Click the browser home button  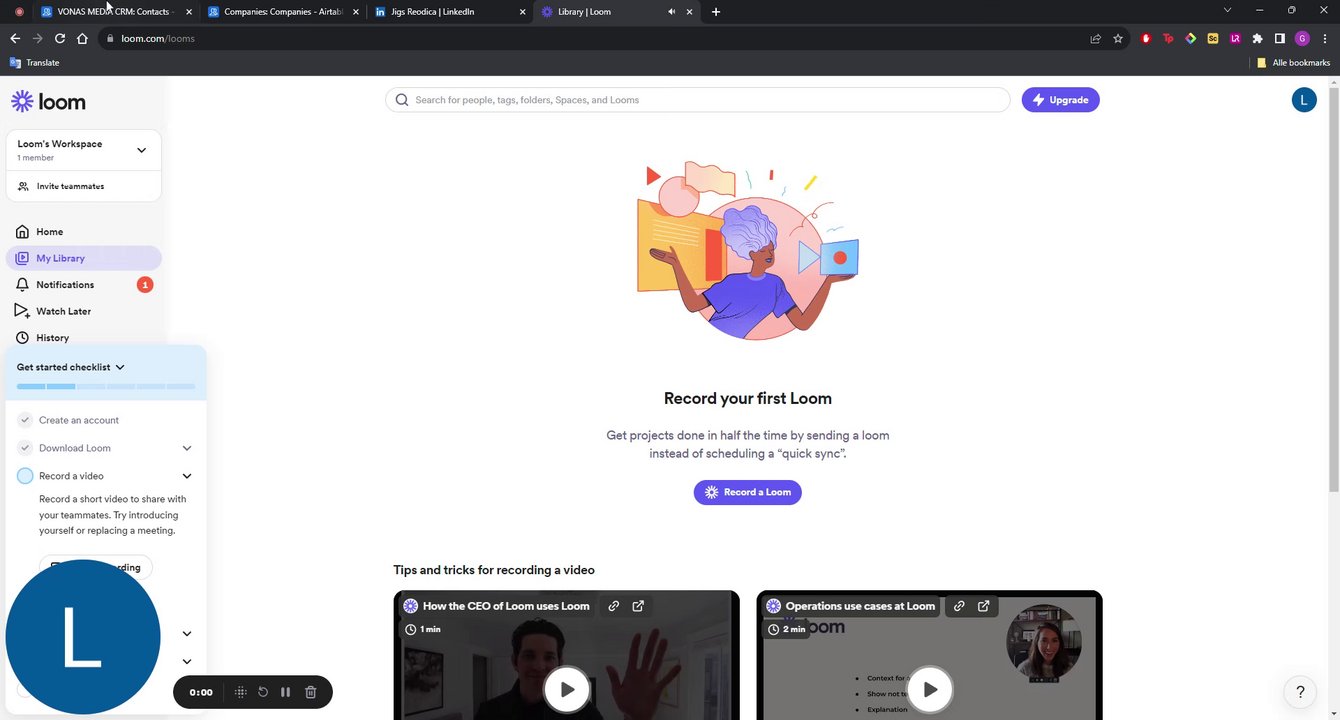point(82,38)
